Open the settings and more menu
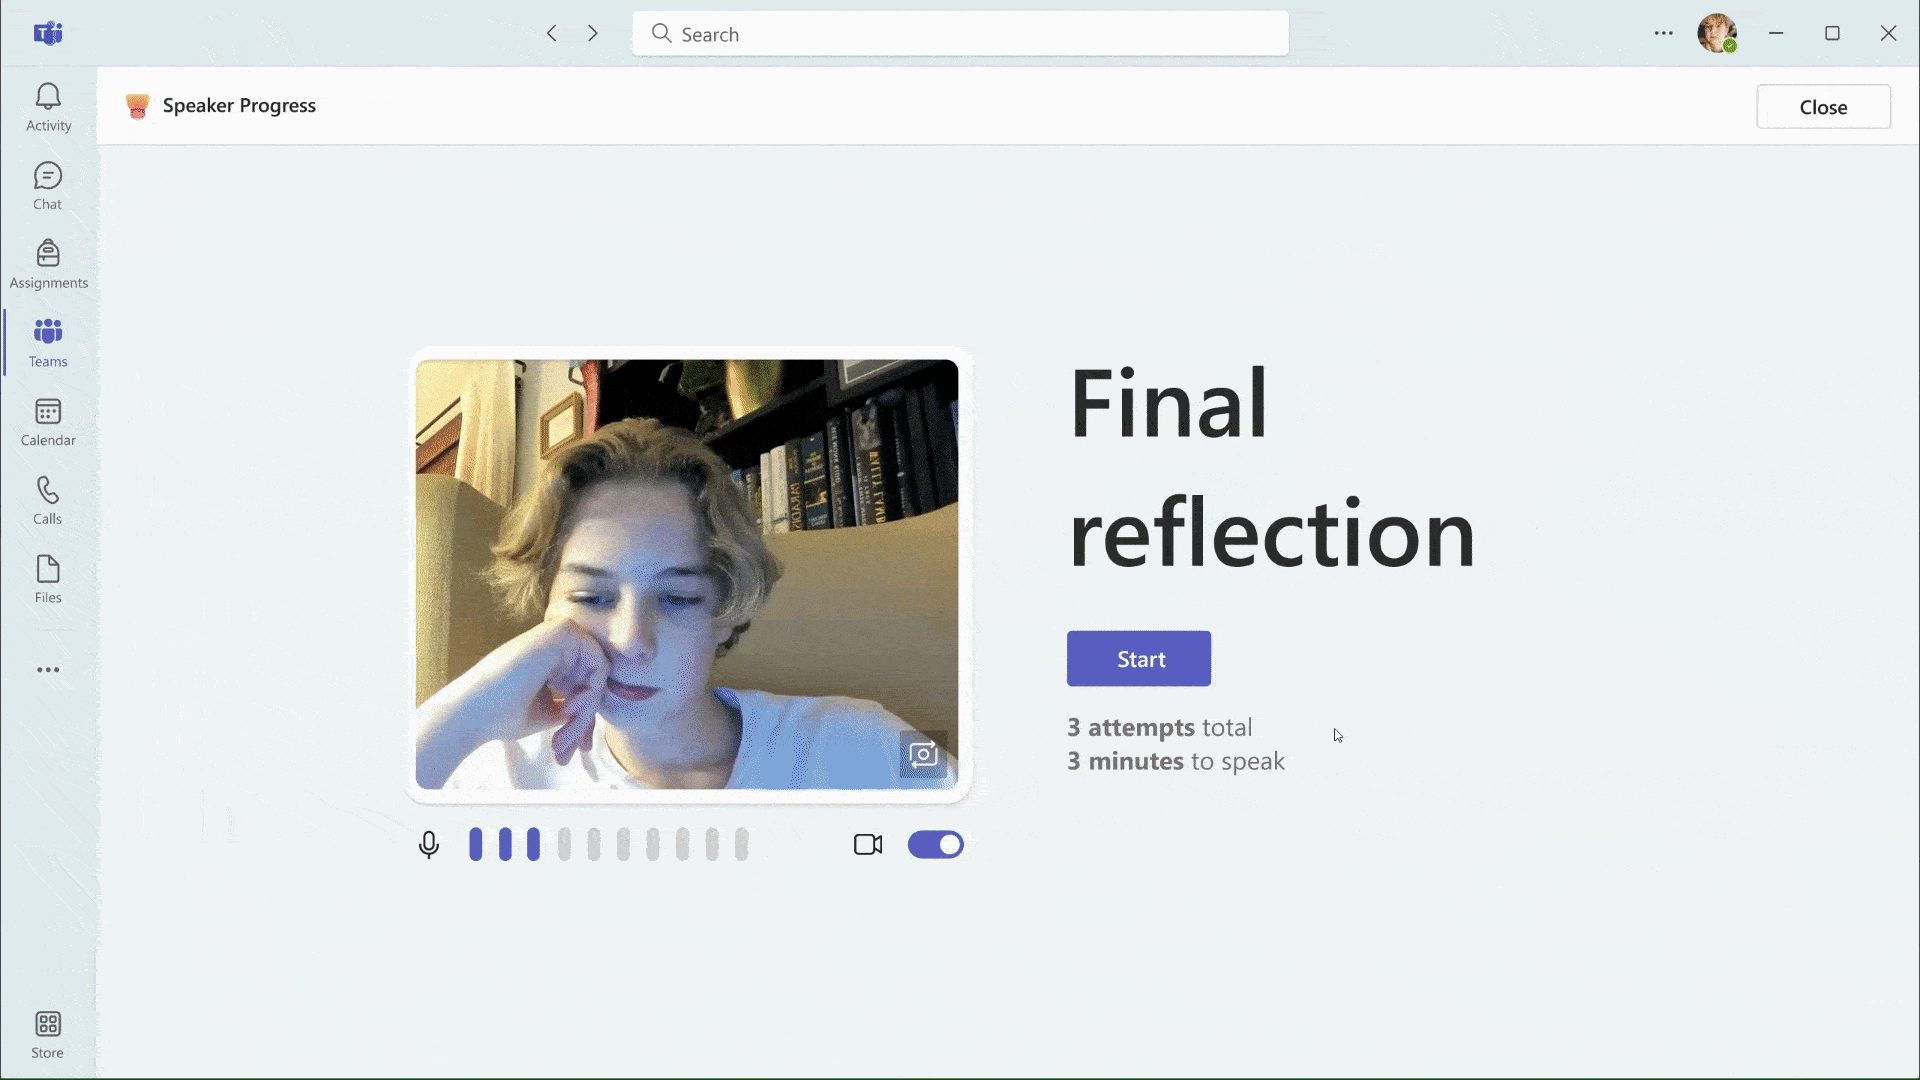Screen dimensions: 1920x1080 coord(1663,33)
